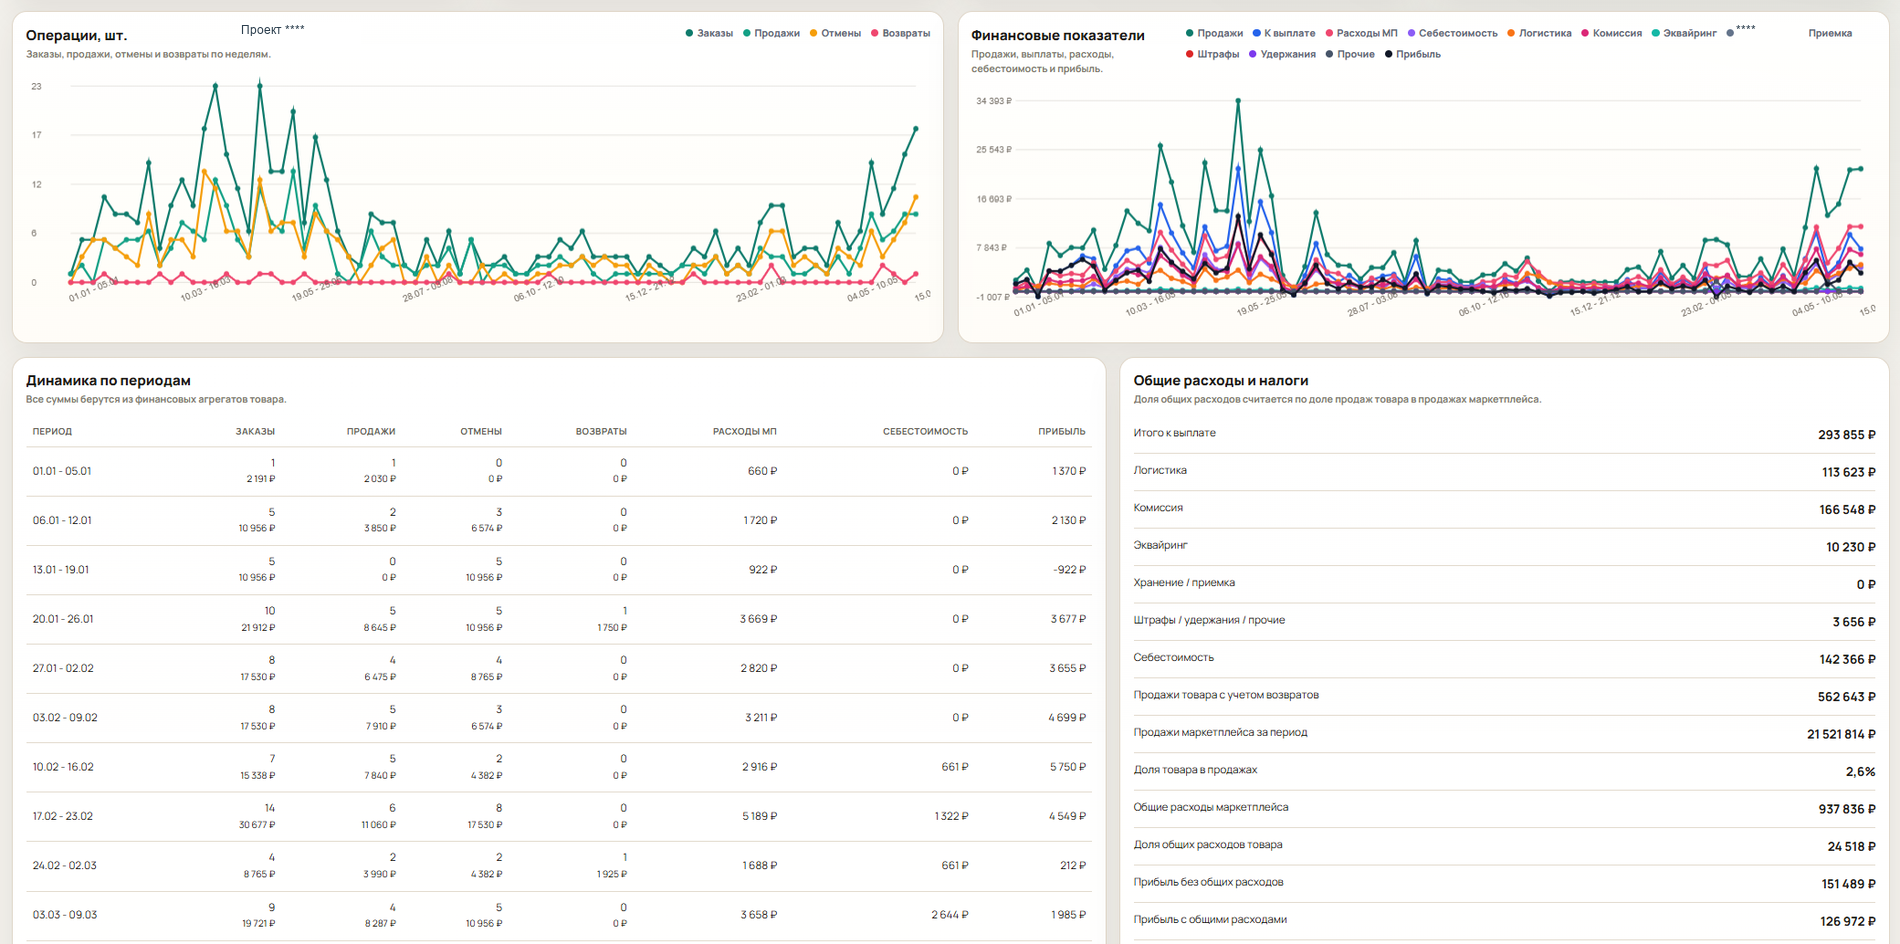Select the period row 01.01 - 05.01
This screenshot has height=944, width=1900.
point(559,471)
